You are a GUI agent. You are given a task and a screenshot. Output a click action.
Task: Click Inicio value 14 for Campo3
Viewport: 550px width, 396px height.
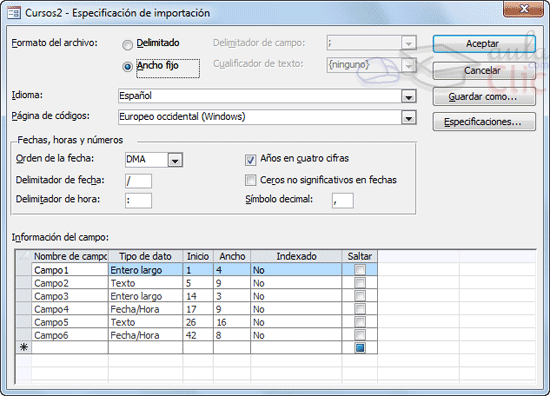(x=198, y=296)
